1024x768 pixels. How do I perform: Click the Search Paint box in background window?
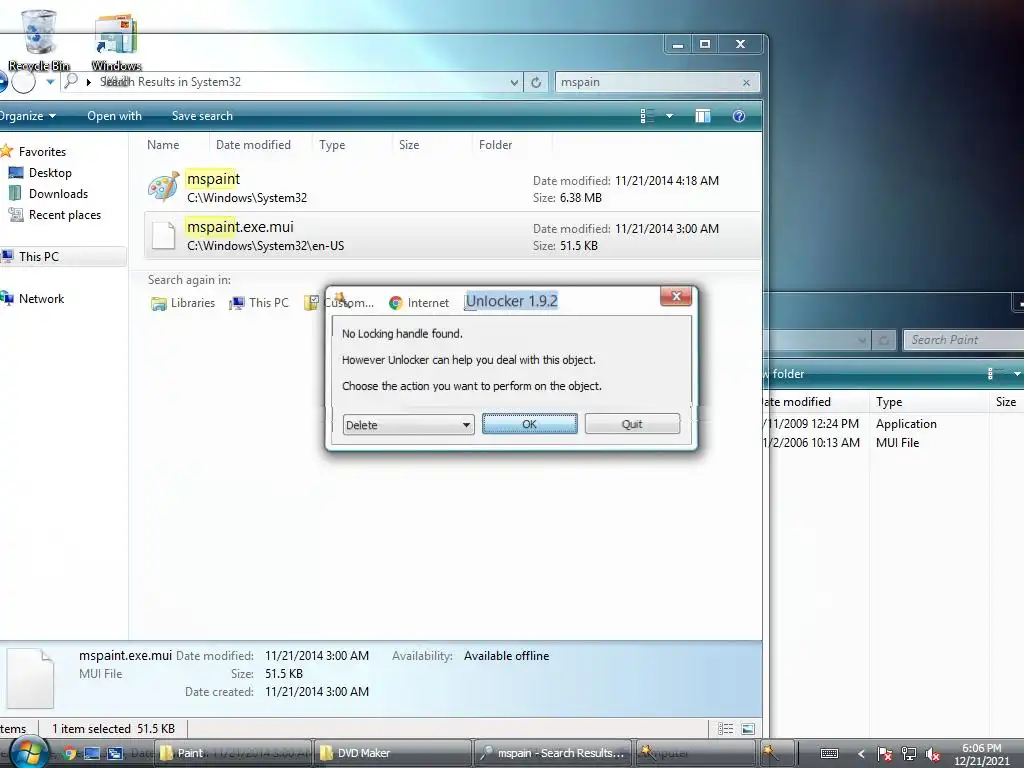pos(963,340)
